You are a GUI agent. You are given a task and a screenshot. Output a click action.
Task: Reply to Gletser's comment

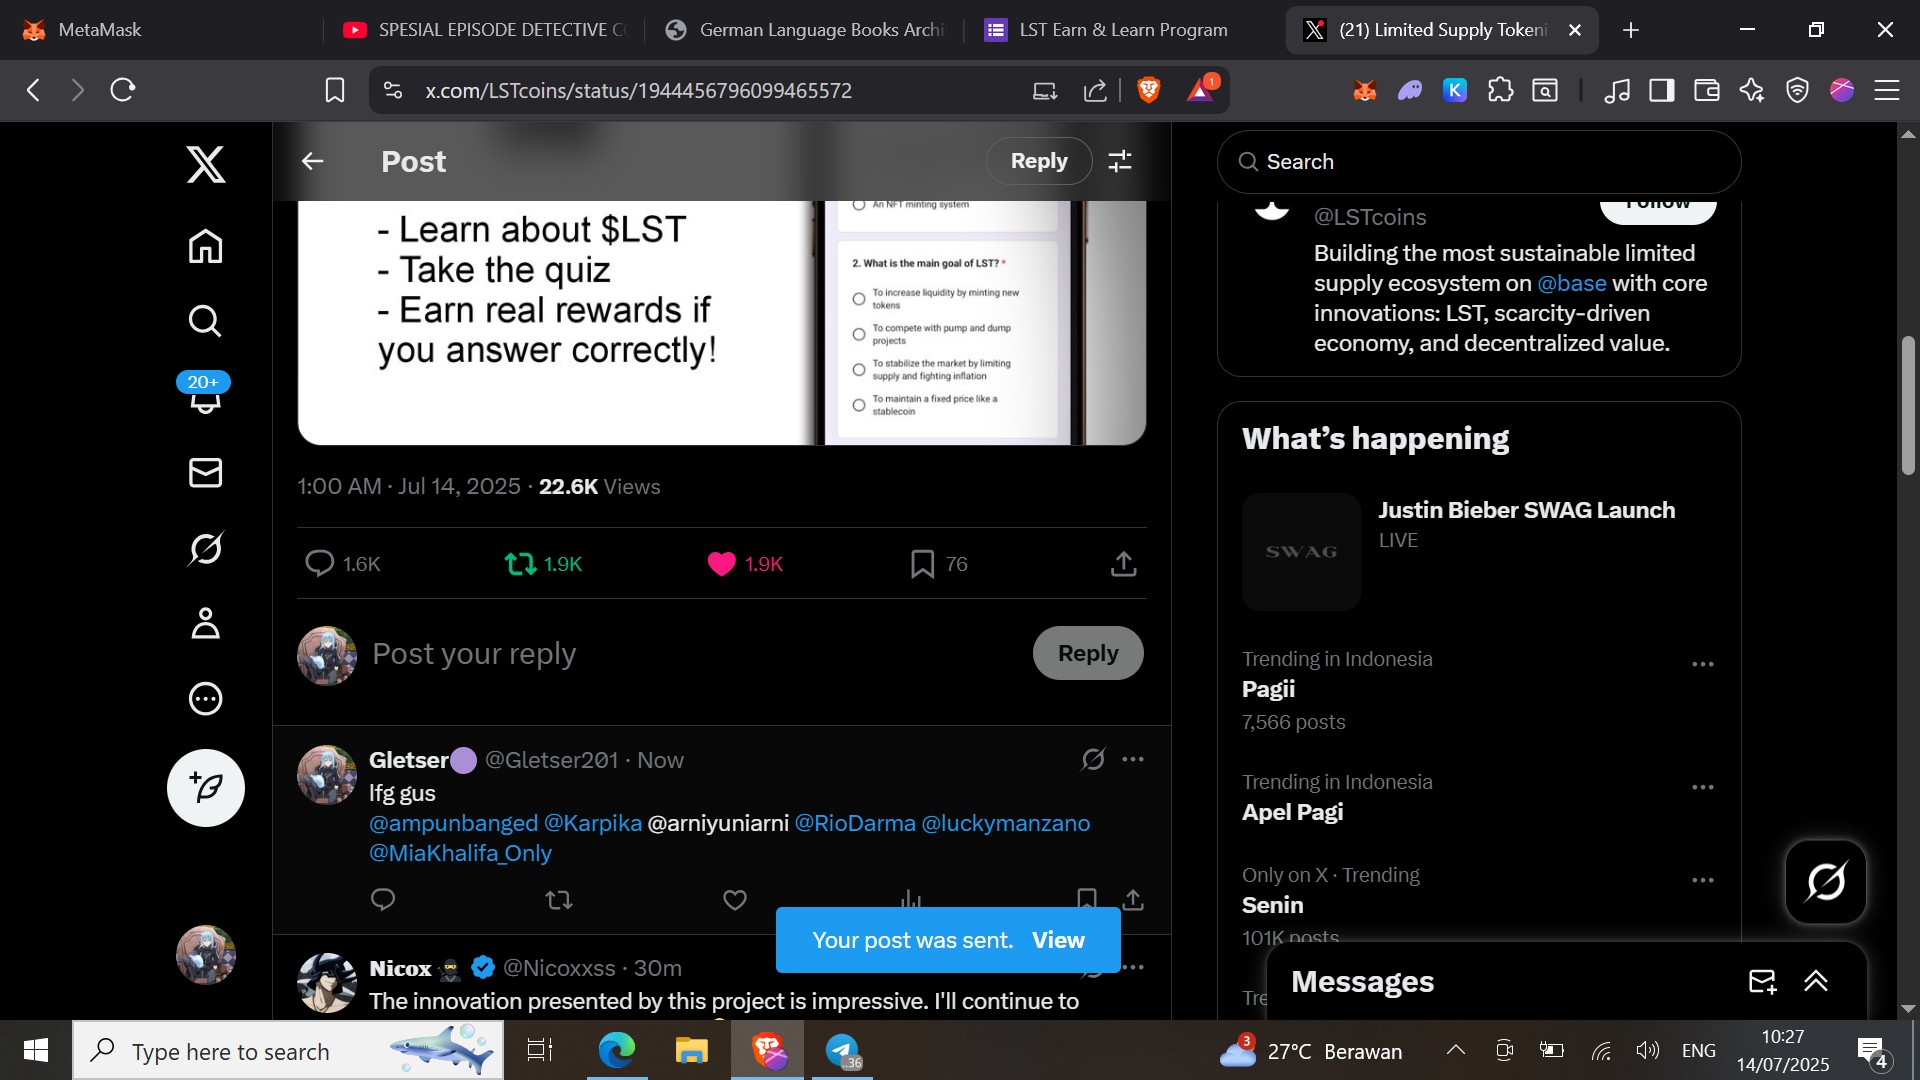(383, 899)
